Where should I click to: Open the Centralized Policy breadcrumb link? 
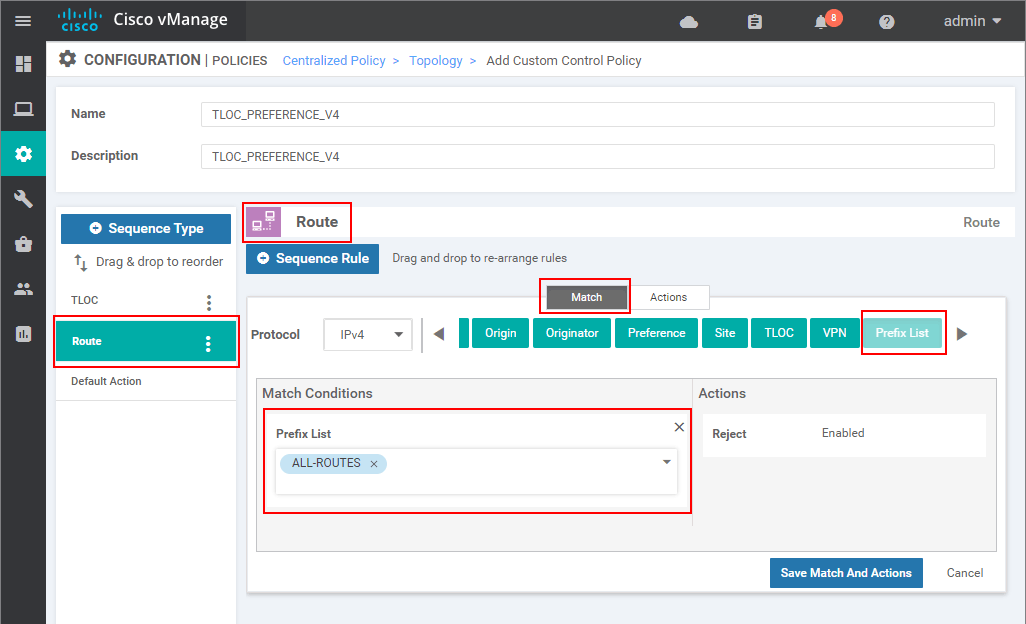[x=334, y=60]
